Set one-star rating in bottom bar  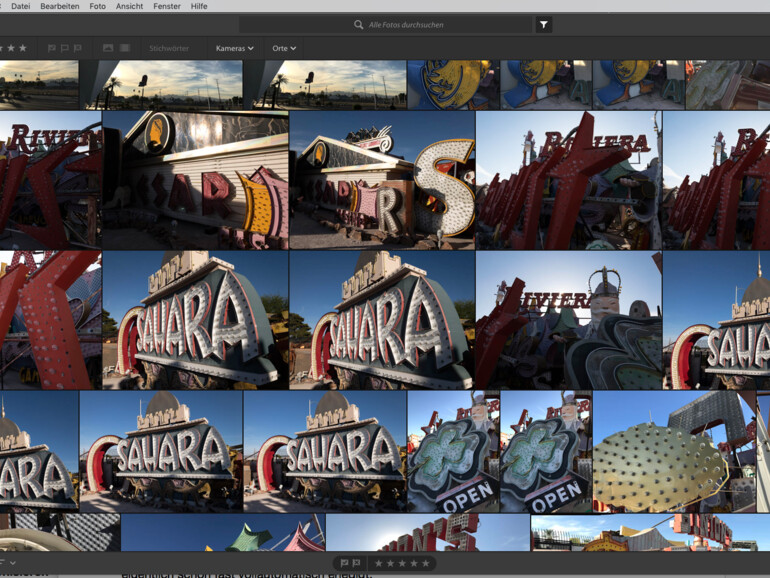pos(379,564)
